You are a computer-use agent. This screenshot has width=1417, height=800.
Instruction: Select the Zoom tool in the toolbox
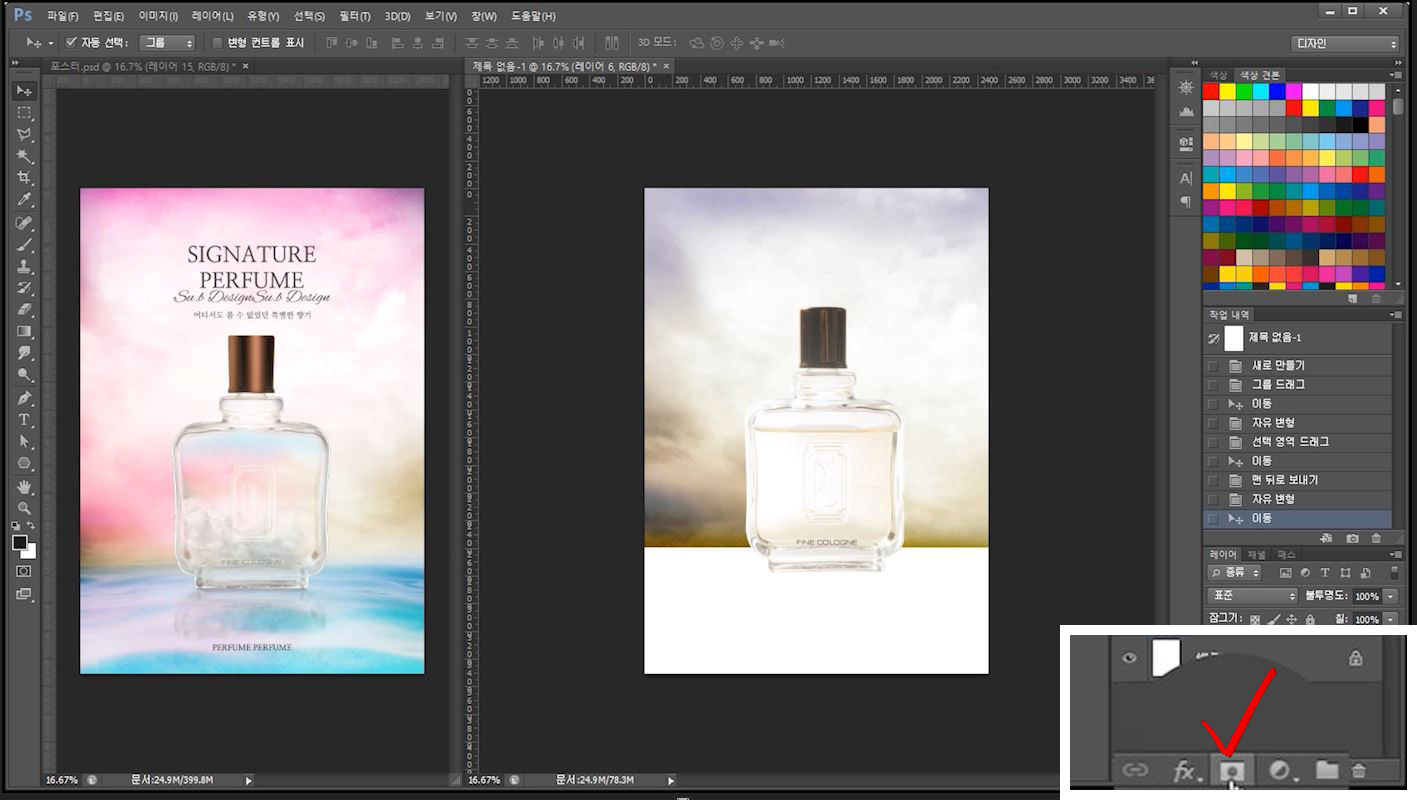click(x=24, y=508)
